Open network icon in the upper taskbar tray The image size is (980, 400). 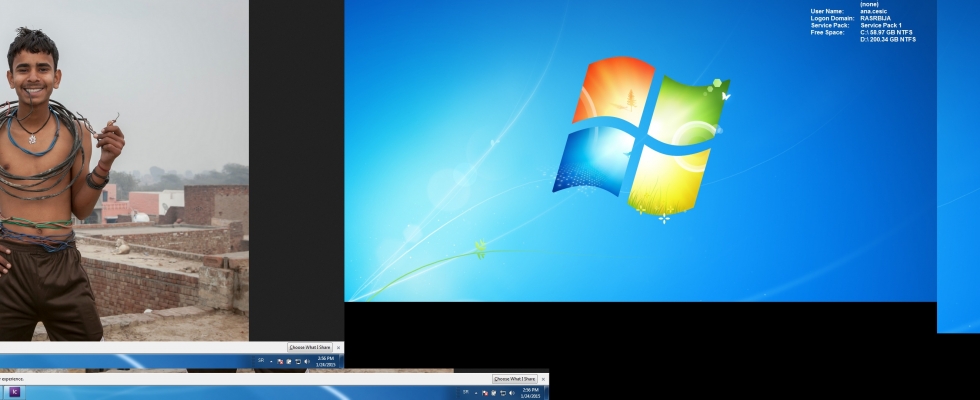[x=297, y=360]
